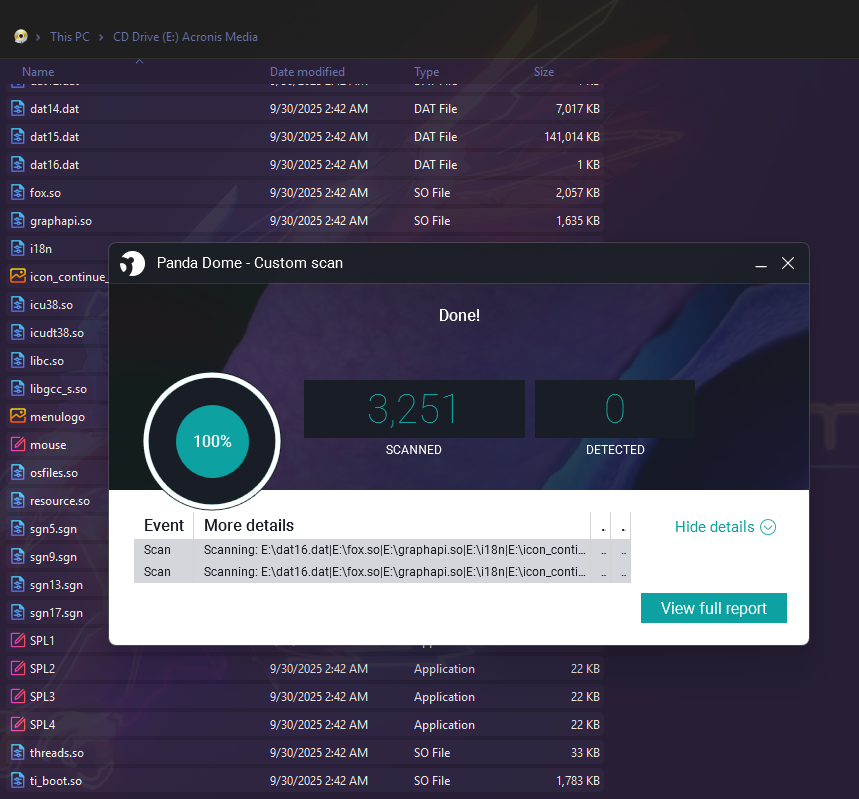The image size is (859, 799).
Task: Click the SO File type of fox.so
Action: (432, 193)
